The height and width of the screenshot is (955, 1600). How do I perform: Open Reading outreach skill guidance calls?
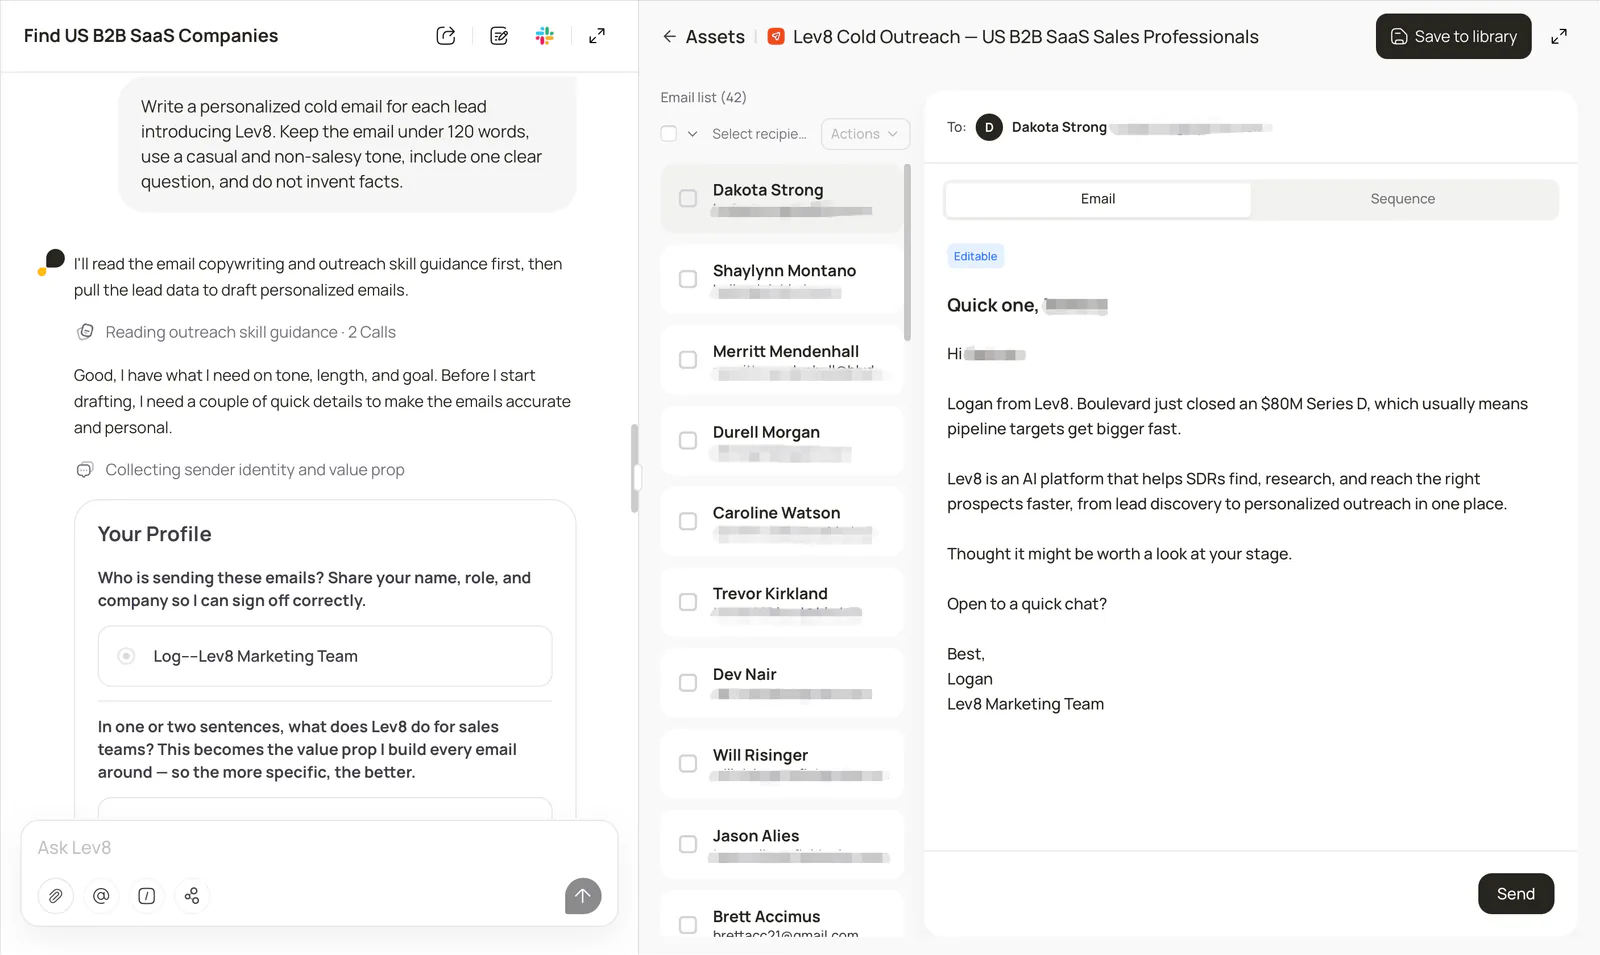click(250, 332)
